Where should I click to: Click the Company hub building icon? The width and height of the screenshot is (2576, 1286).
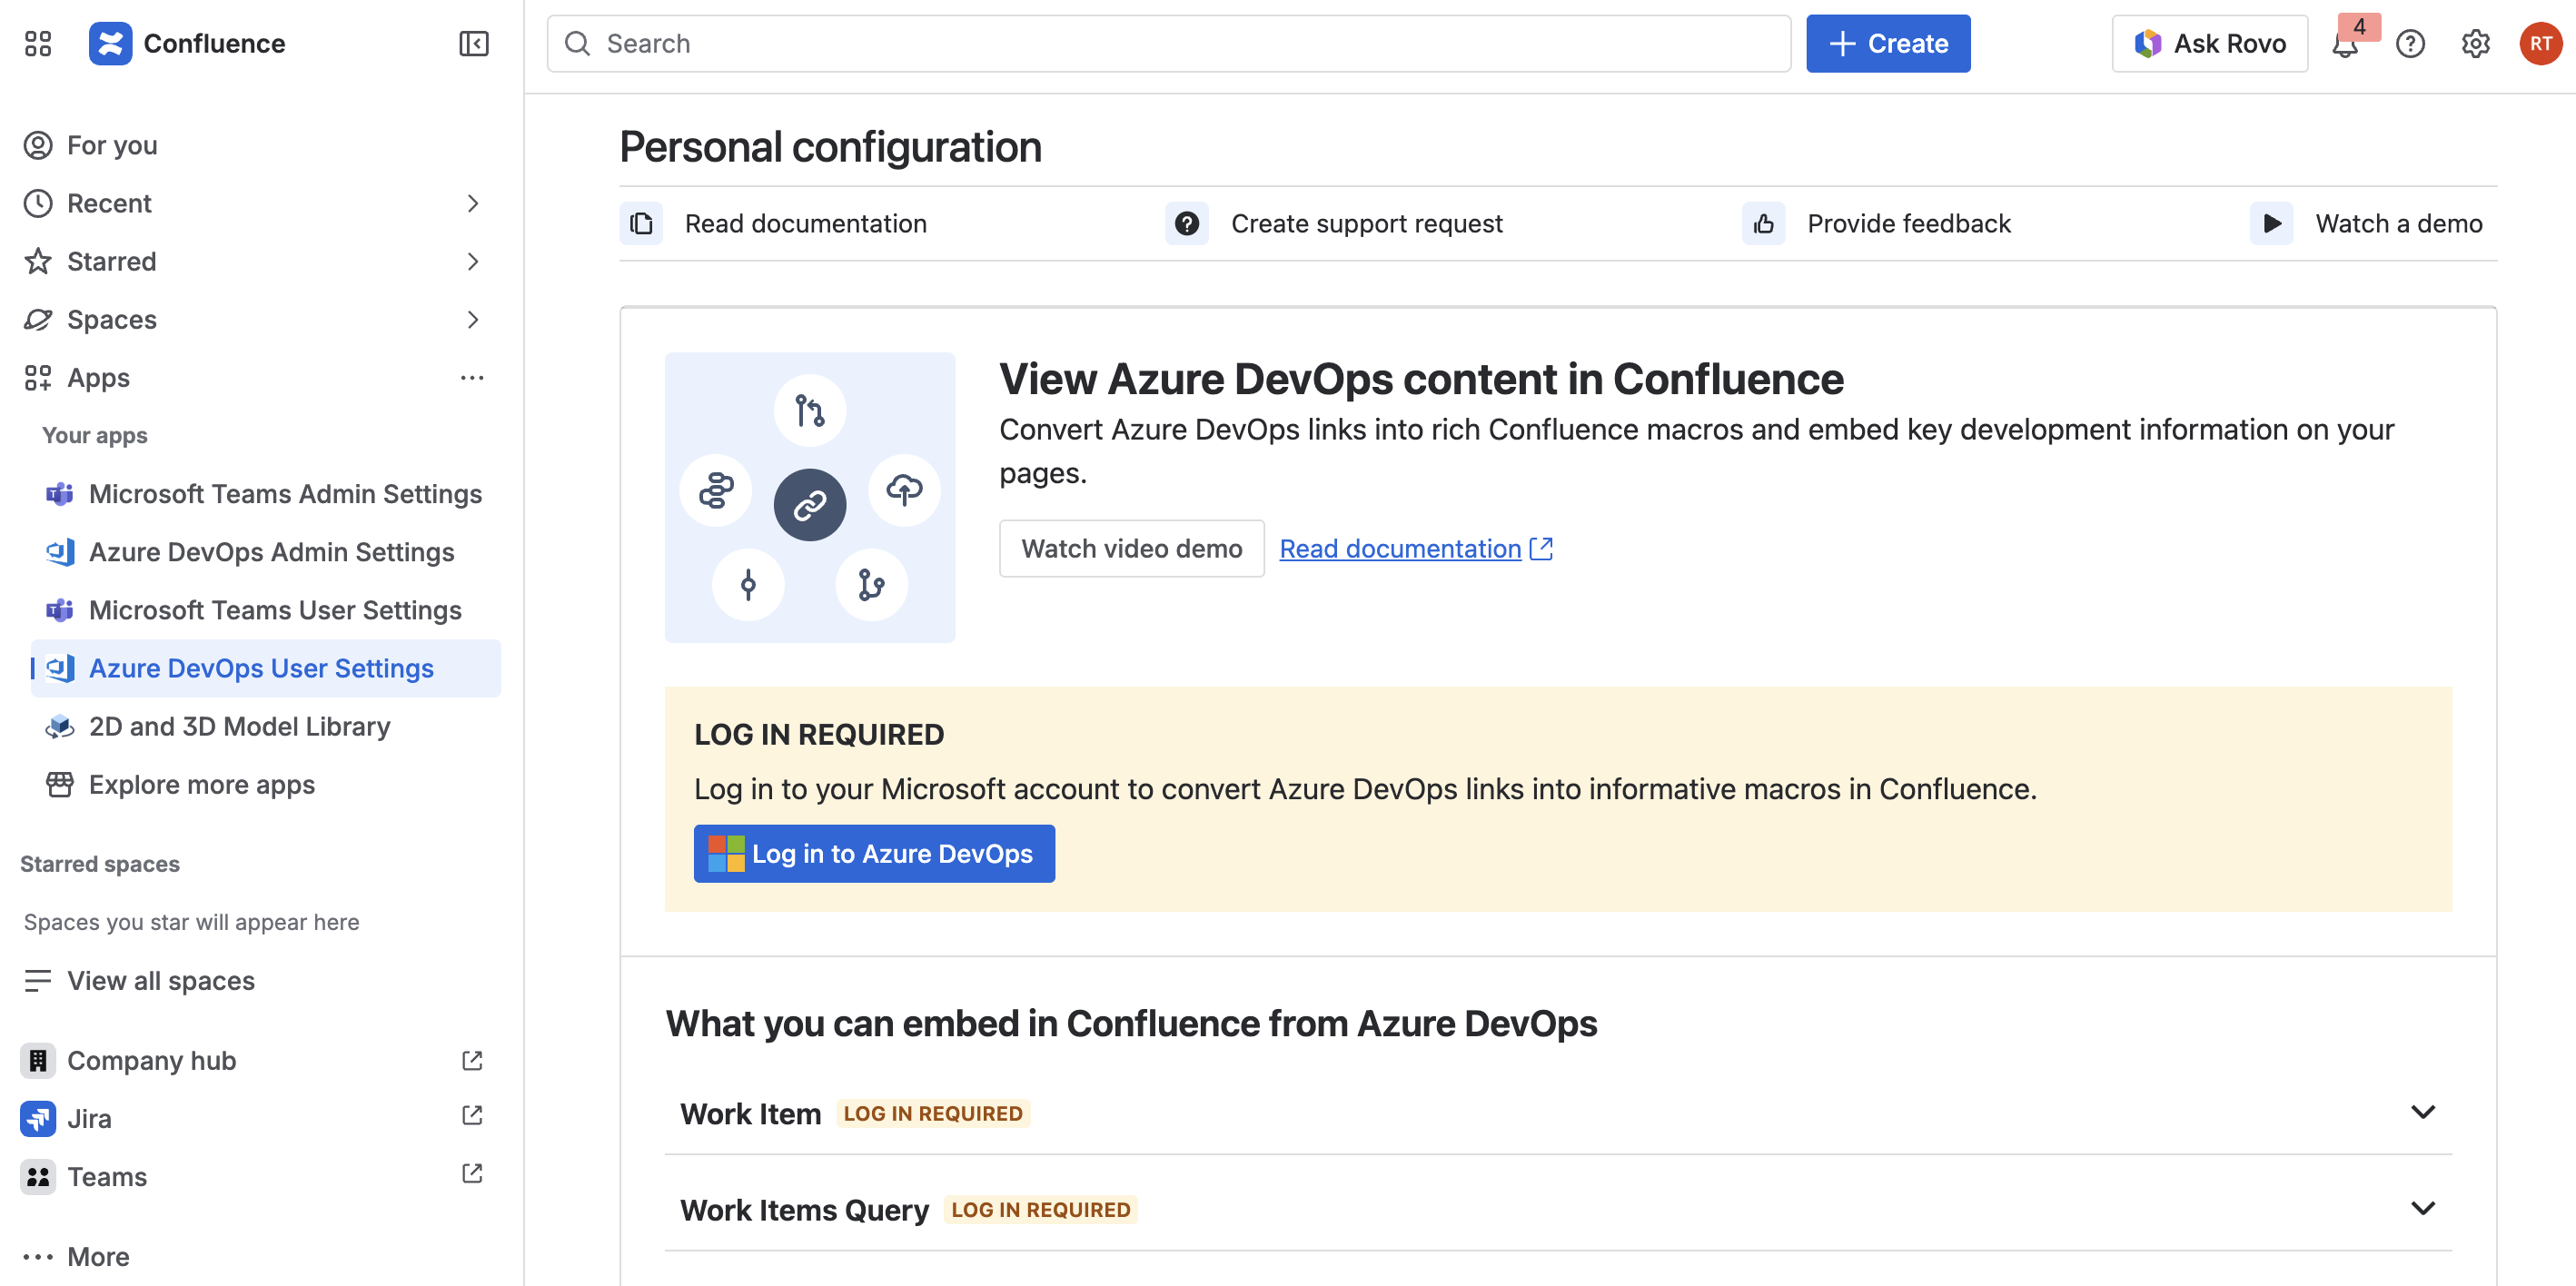pos(38,1060)
